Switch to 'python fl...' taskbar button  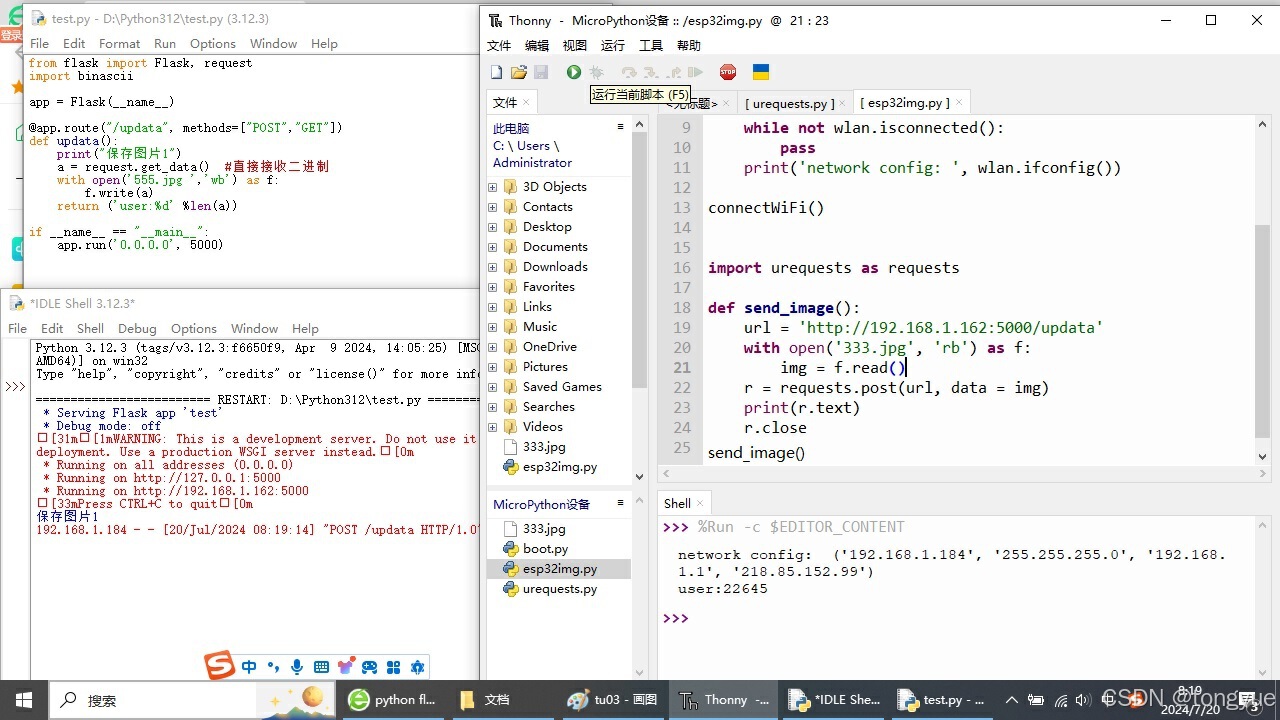tap(392, 700)
